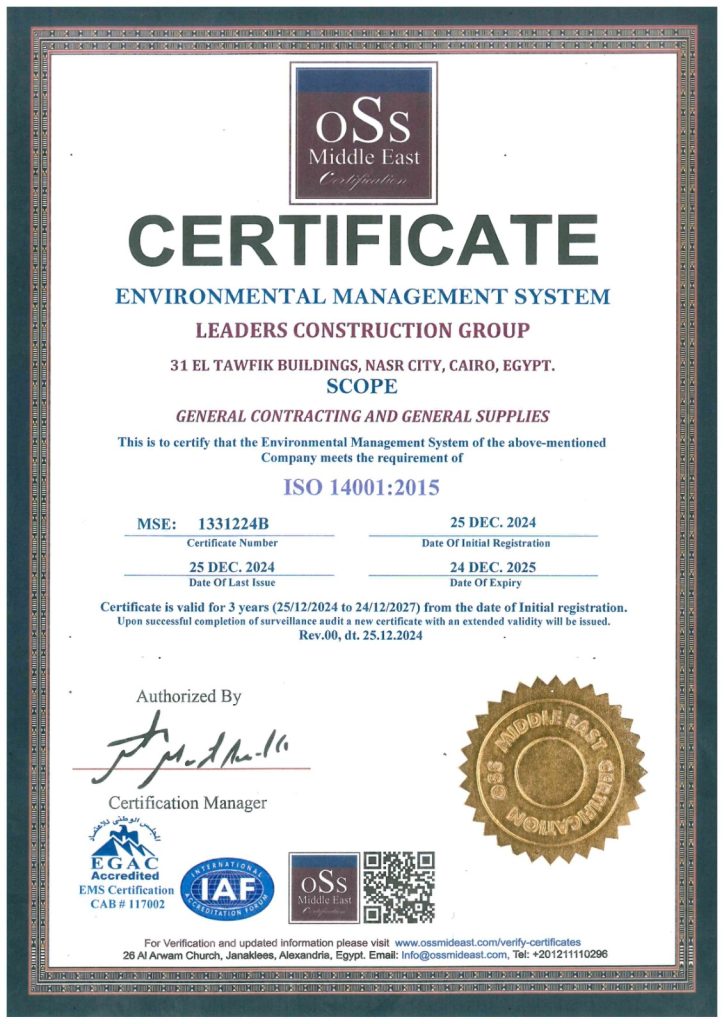Click the 'Date Of Last Issue' label

[x=232, y=583]
